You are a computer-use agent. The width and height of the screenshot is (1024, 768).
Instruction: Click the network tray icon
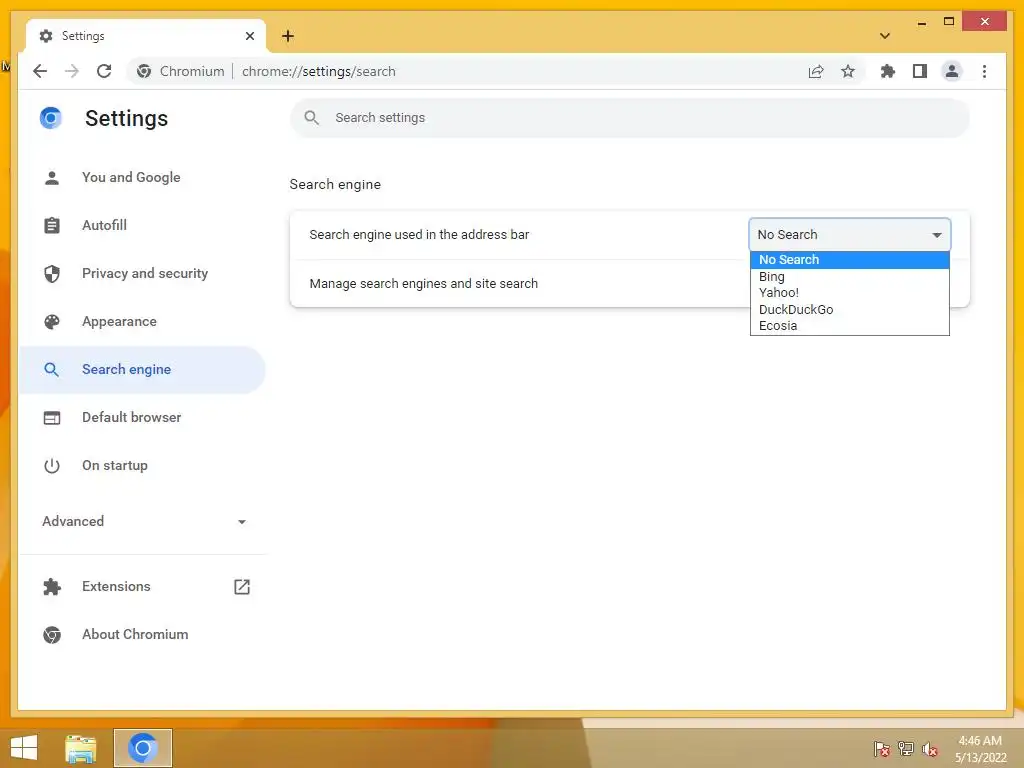pyautogui.click(x=906, y=748)
